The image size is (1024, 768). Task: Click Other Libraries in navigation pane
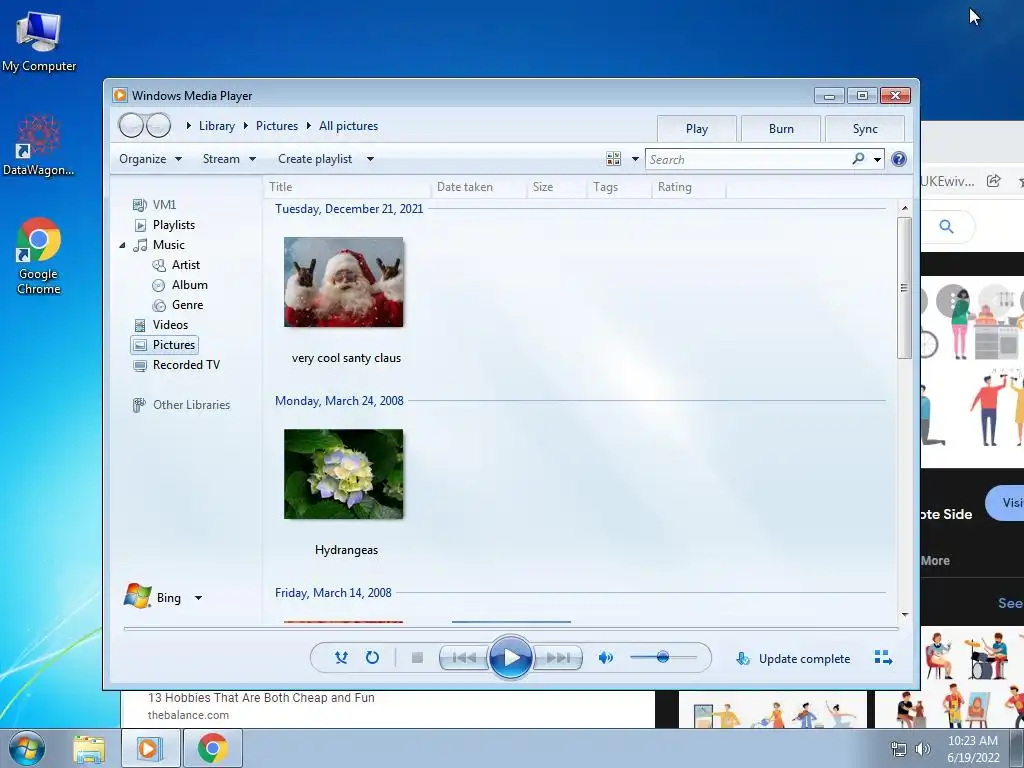pyautogui.click(x=182, y=405)
